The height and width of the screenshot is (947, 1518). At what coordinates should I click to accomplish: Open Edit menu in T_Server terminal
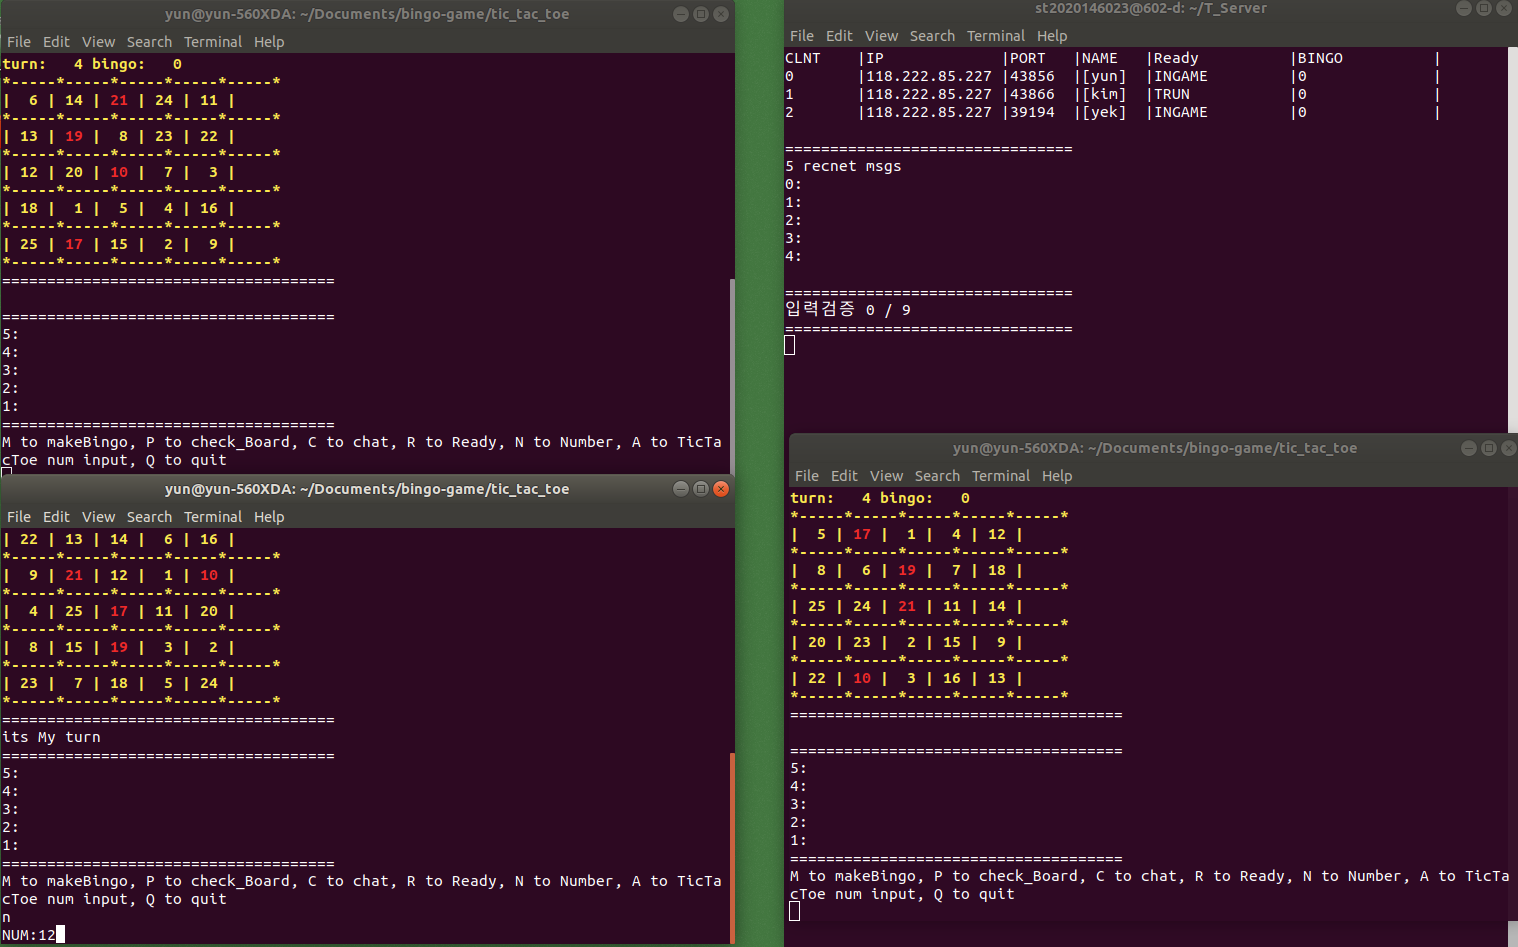[839, 36]
